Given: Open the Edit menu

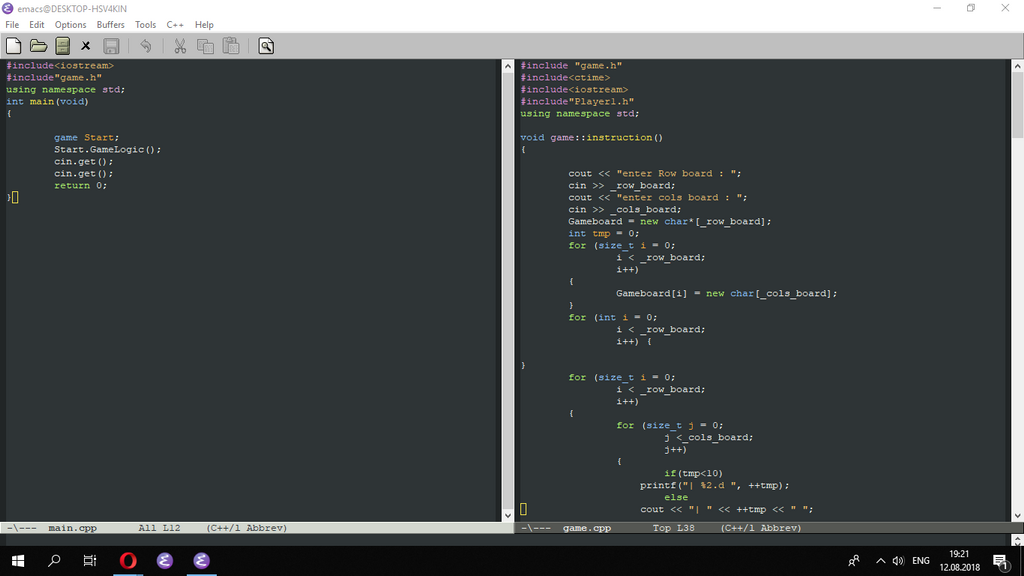Looking at the screenshot, I should 37,25.
